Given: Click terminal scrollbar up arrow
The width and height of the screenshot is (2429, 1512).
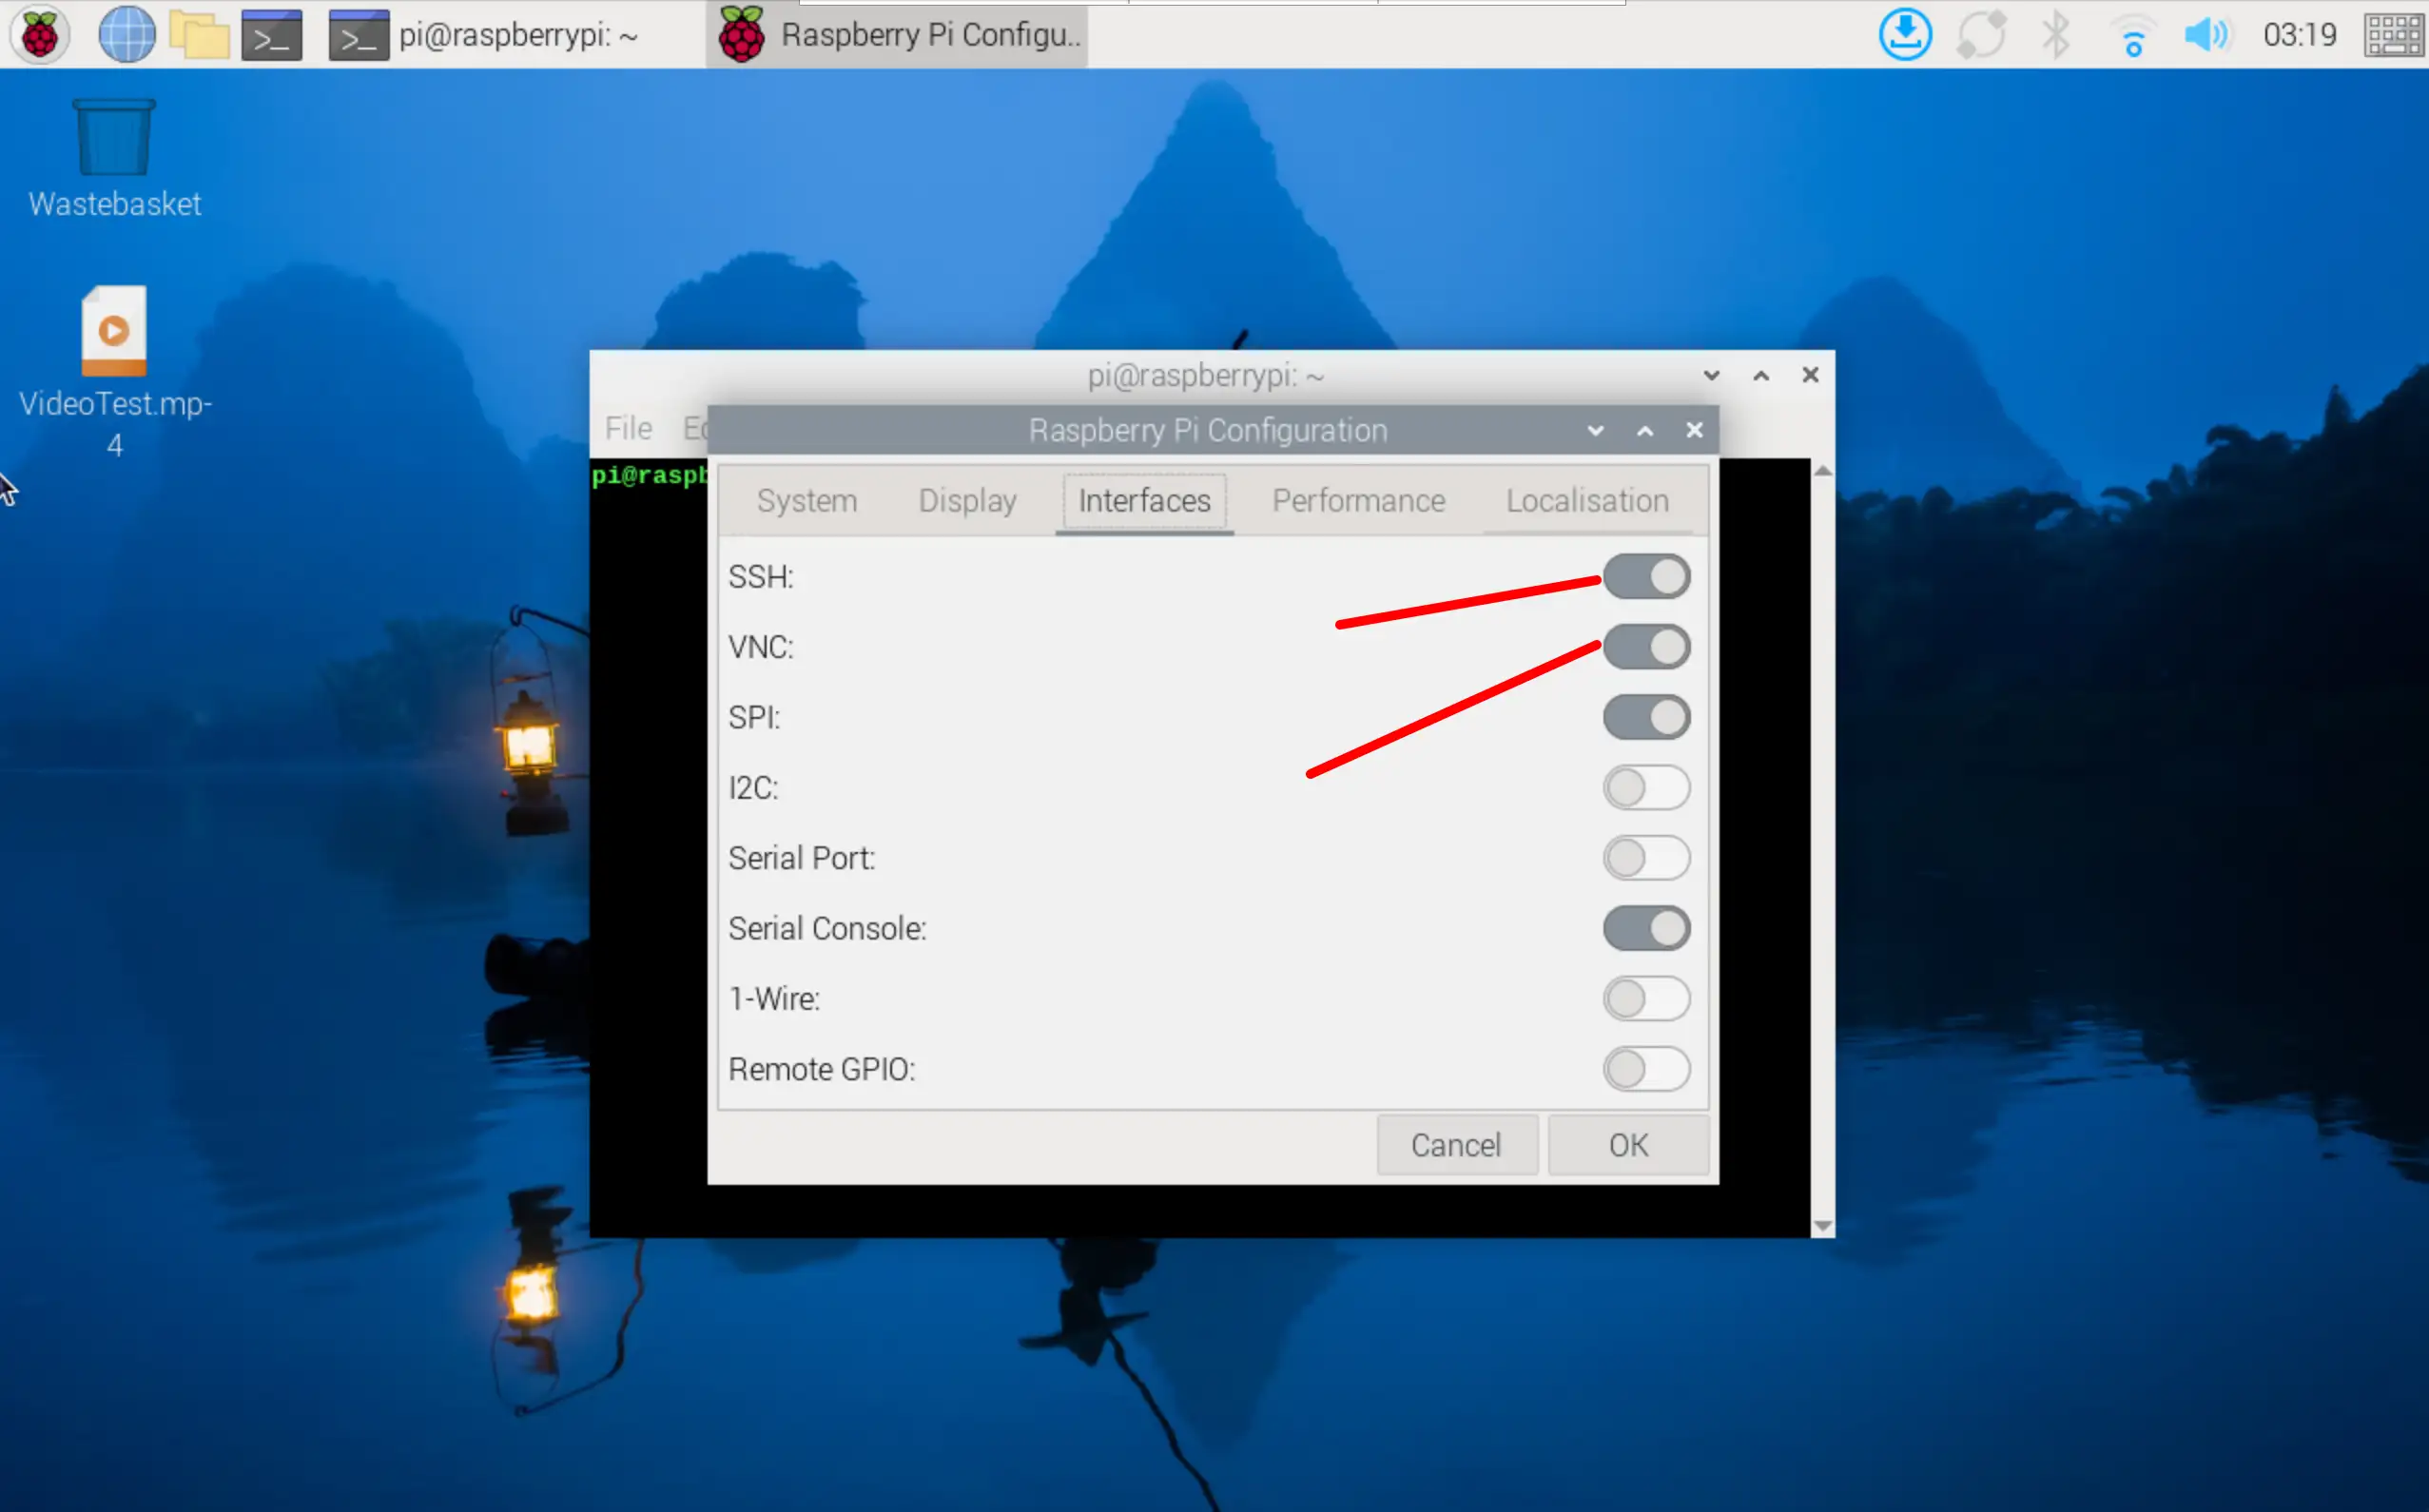Looking at the screenshot, I should click(1823, 471).
